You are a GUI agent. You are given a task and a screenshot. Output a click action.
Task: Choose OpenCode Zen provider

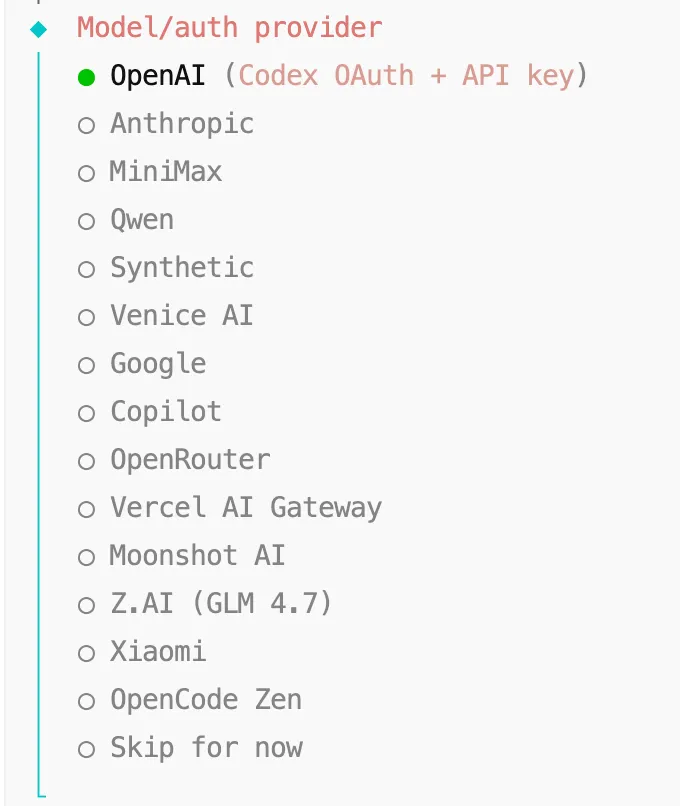[x=87, y=701]
